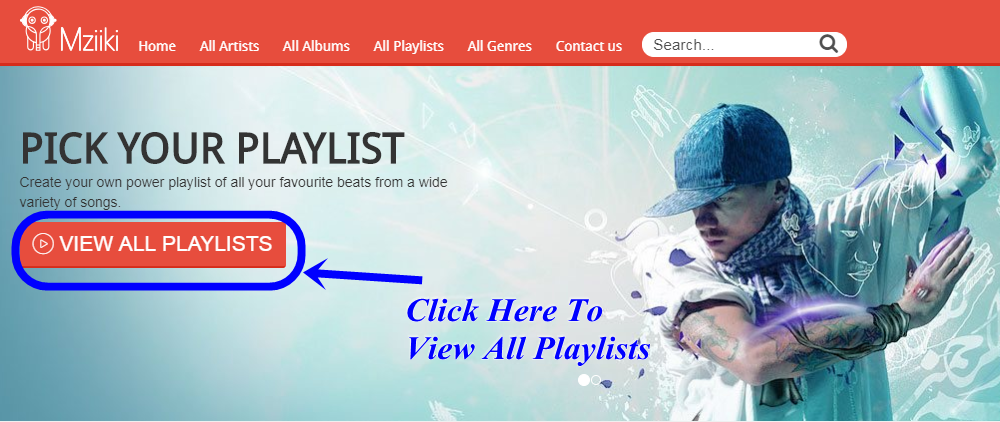The image size is (1000, 422).
Task: Click the playlist description paragraph text
Action: pos(233,193)
